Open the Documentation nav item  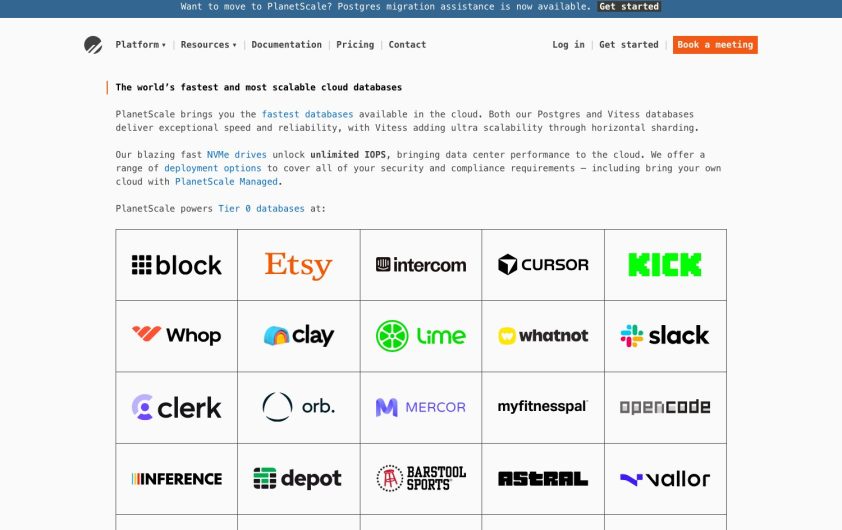[x=286, y=45]
